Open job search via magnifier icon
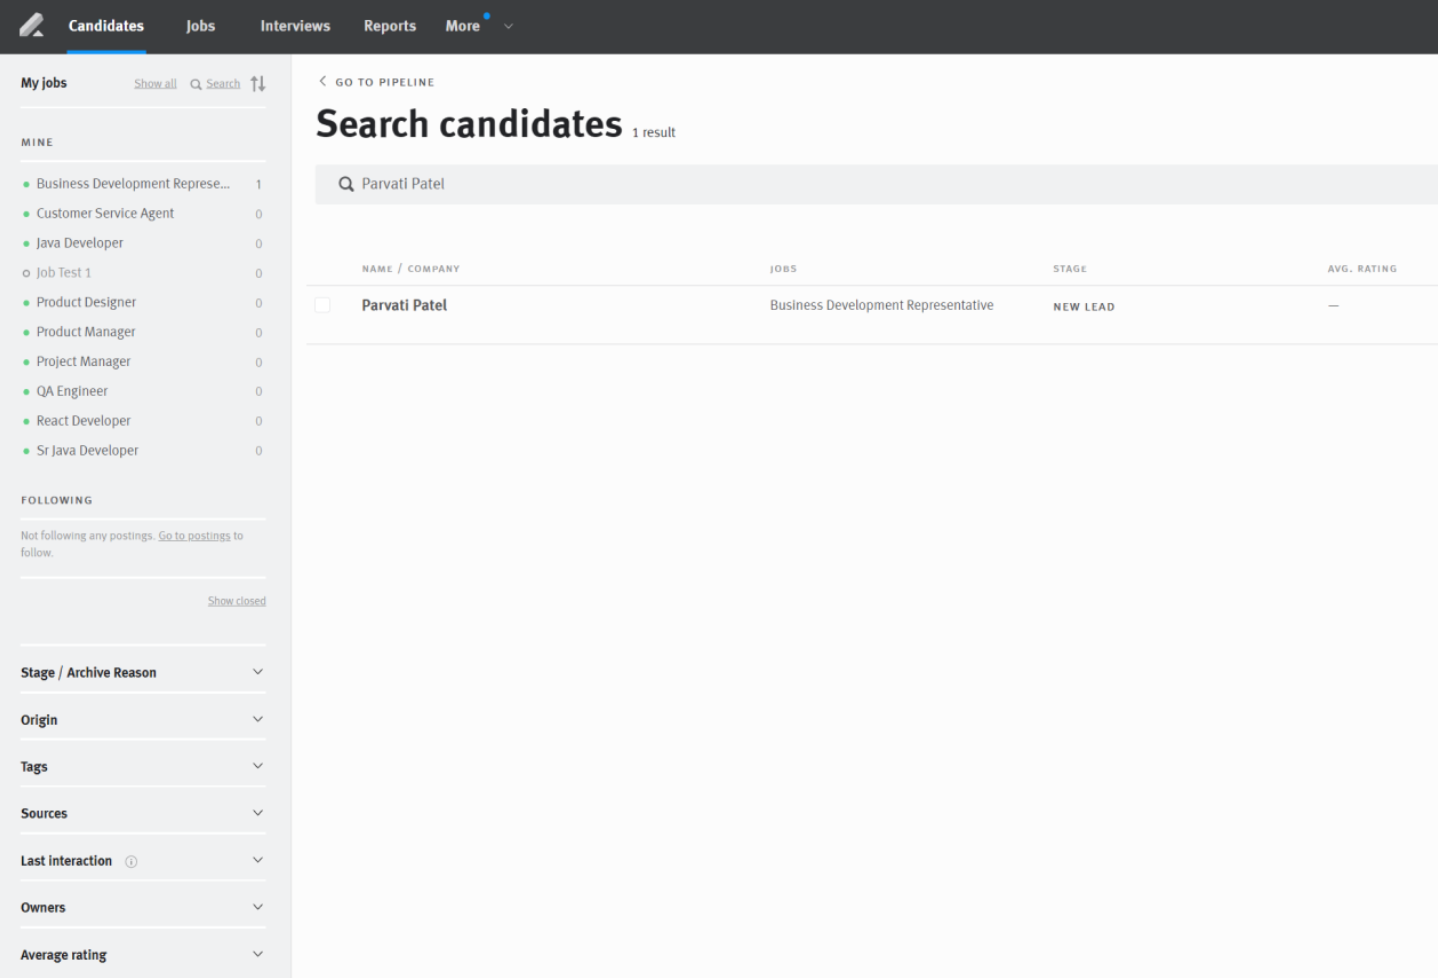The height and width of the screenshot is (978, 1438). [x=196, y=84]
